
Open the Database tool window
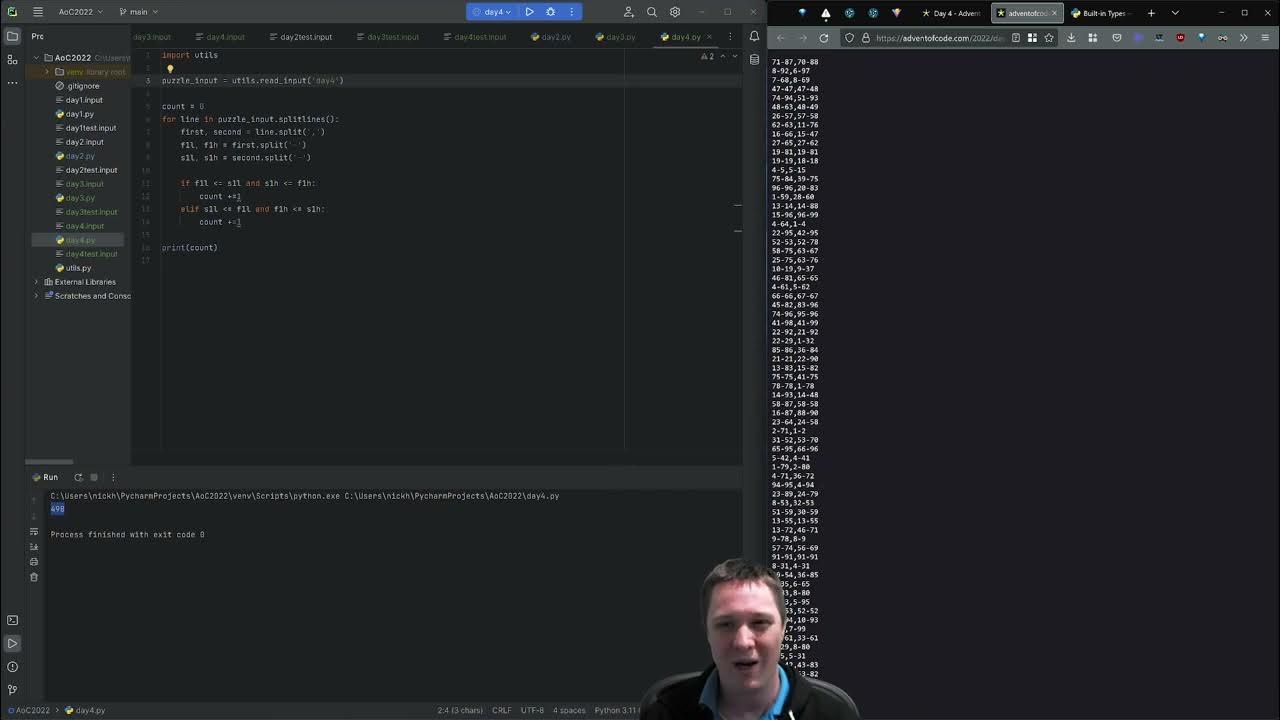click(754, 59)
